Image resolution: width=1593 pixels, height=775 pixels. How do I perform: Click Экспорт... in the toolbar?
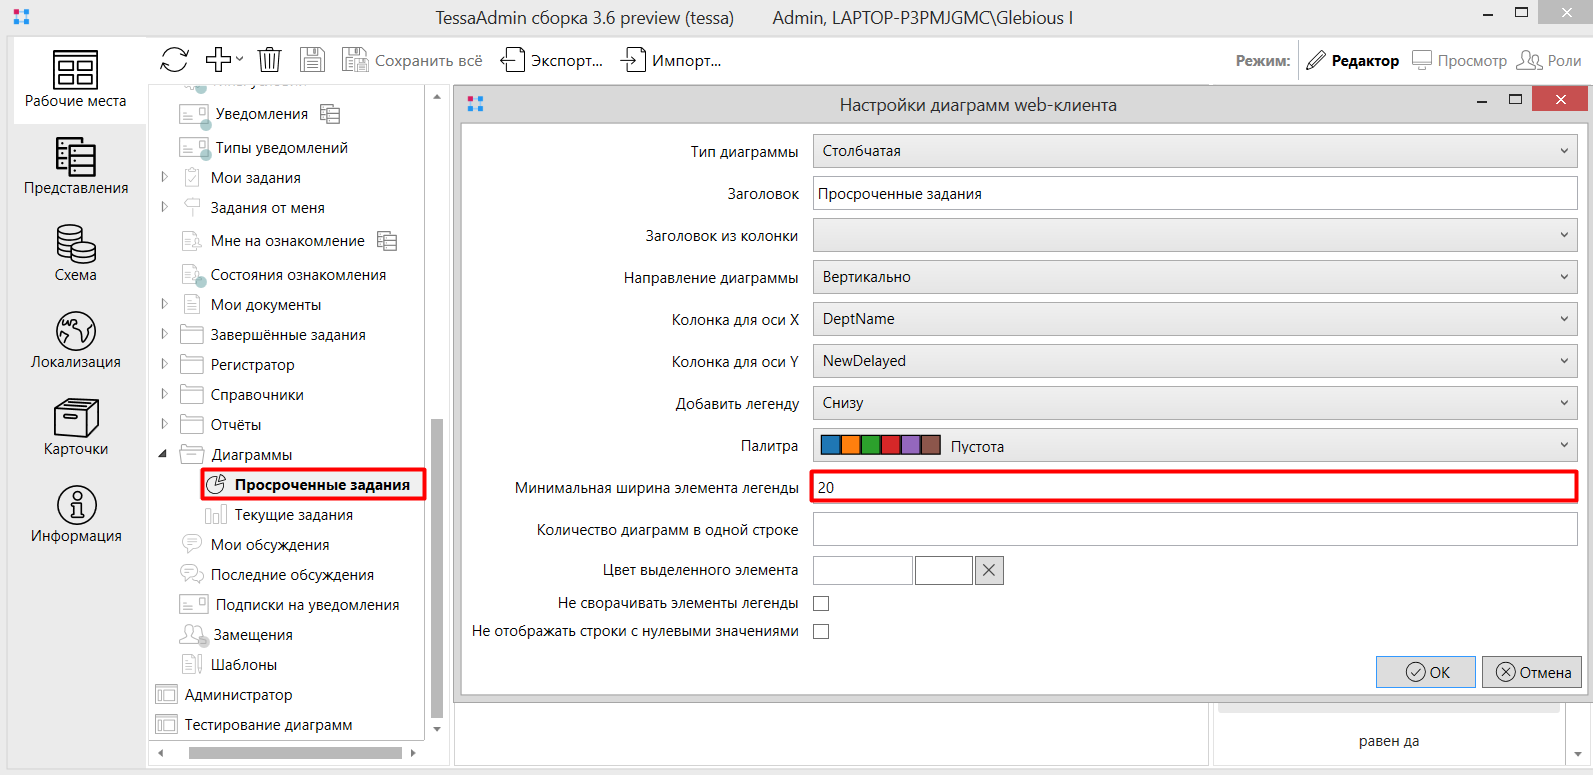552,61
